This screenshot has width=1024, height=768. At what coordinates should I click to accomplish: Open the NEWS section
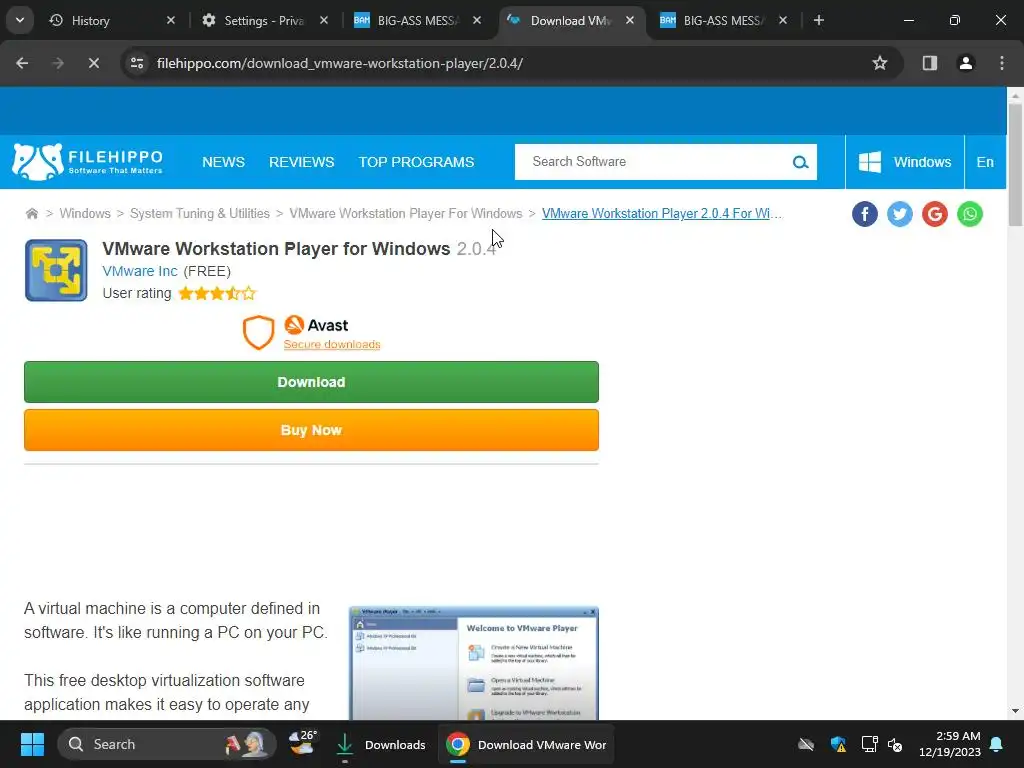click(223, 162)
